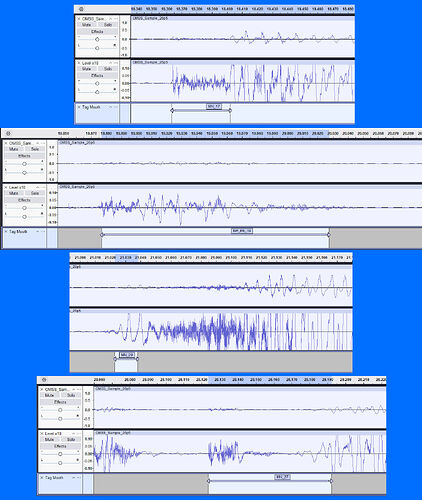Solo the CMSS_Sam track in top panel
This screenshot has height=500, width=422.
click(108, 25)
